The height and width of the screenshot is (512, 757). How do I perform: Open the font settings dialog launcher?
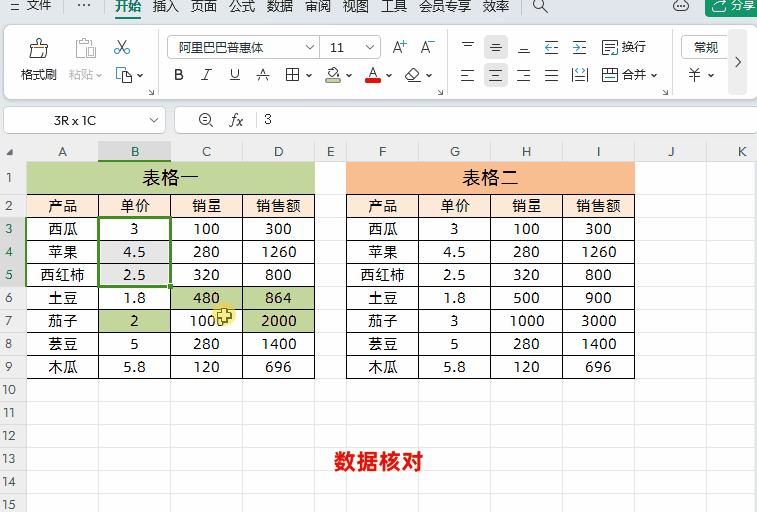440,92
